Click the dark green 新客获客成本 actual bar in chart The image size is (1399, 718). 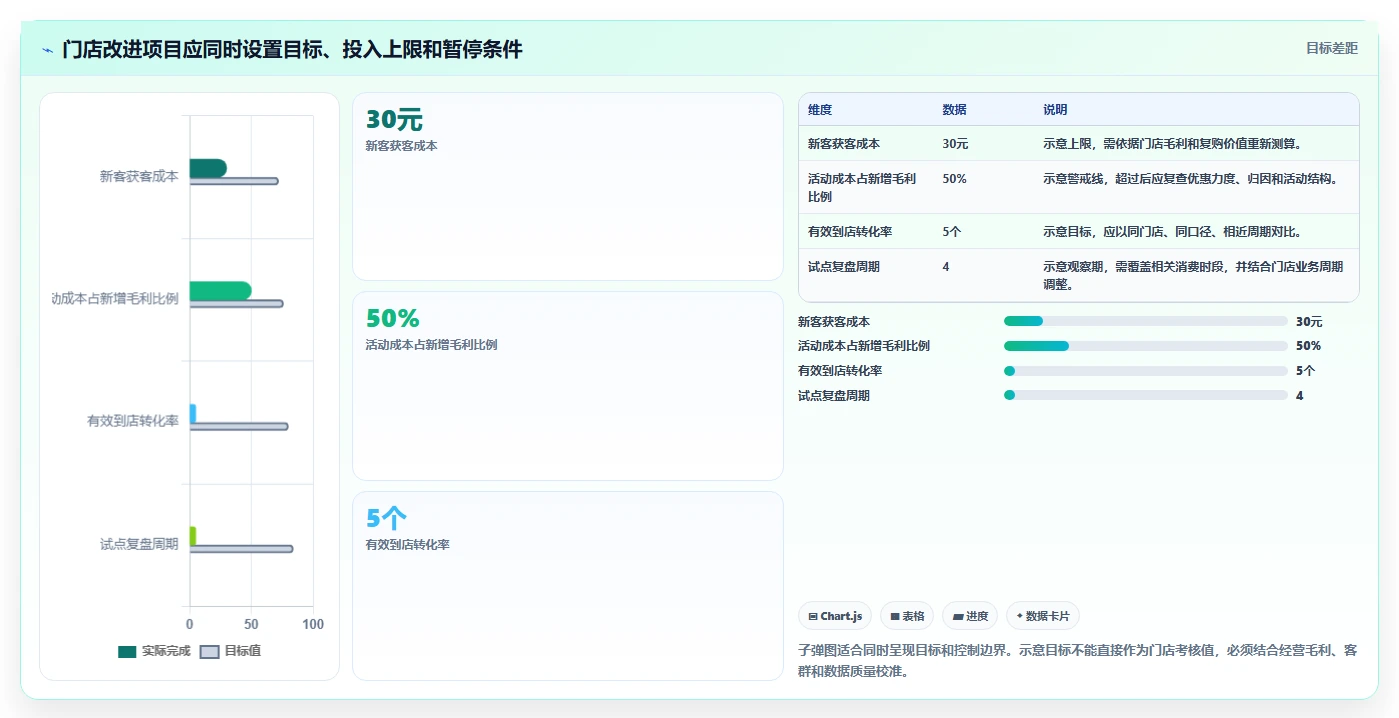(208, 168)
